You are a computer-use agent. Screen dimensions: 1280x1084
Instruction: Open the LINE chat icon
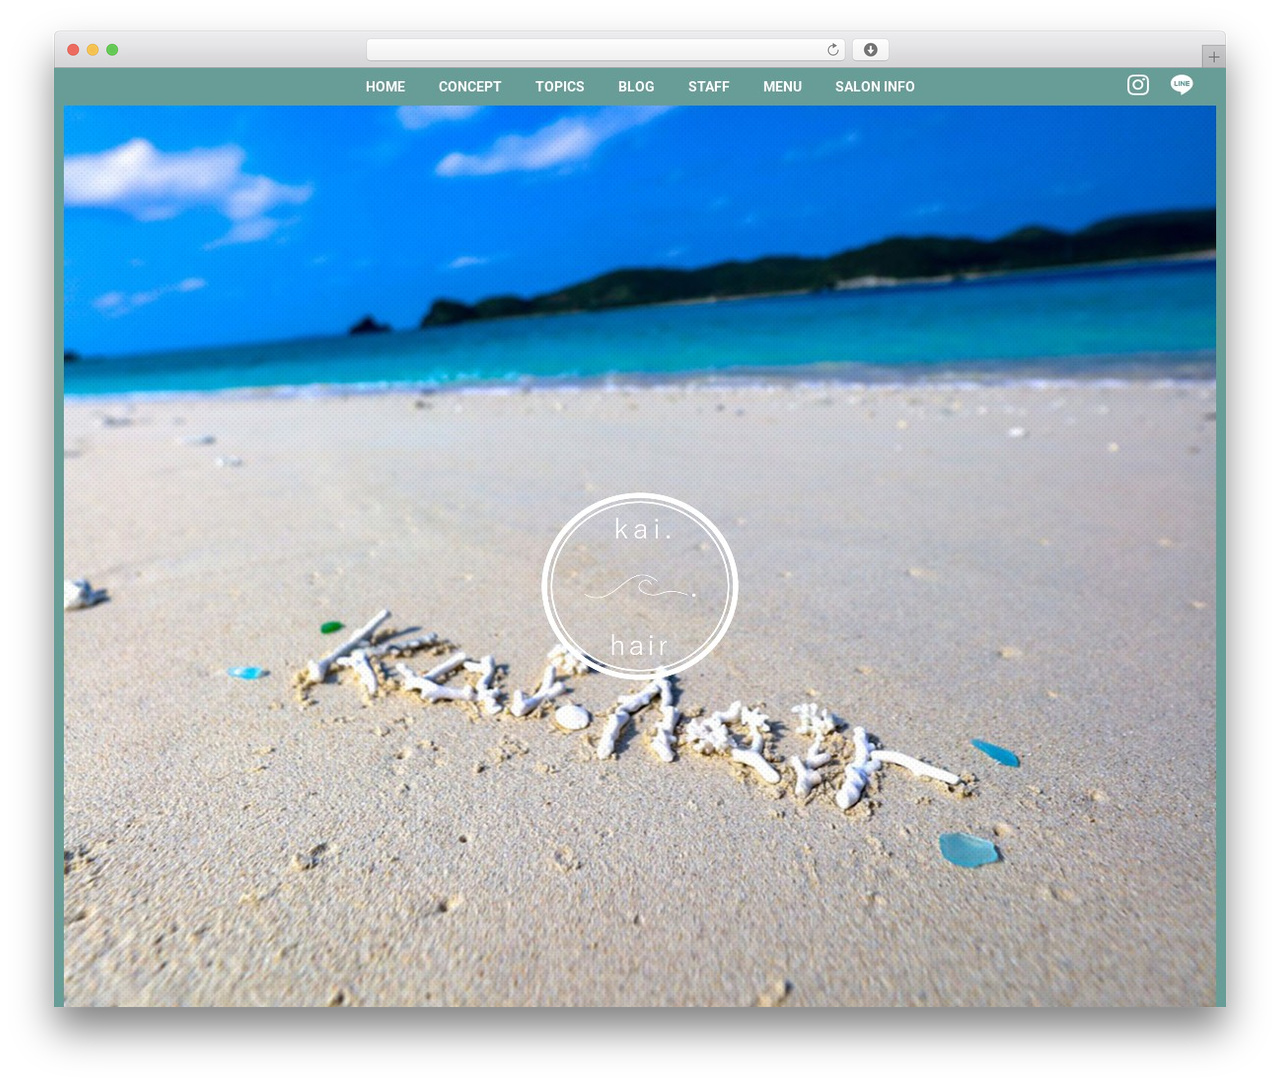1182,85
